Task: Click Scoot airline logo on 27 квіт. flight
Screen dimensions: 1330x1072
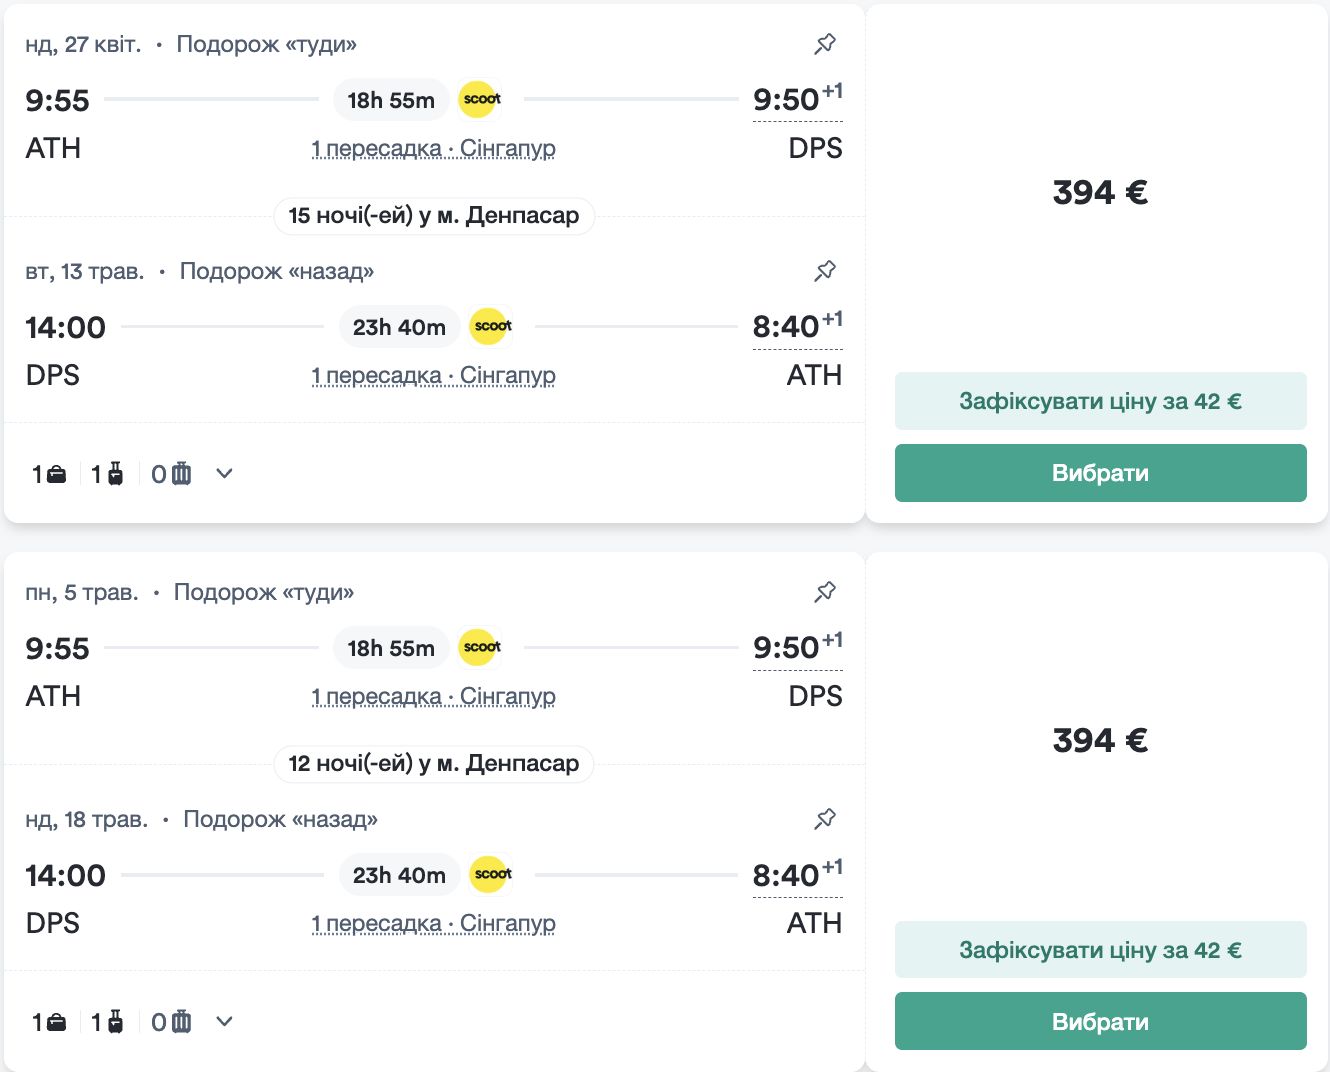Action: click(481, 99)
